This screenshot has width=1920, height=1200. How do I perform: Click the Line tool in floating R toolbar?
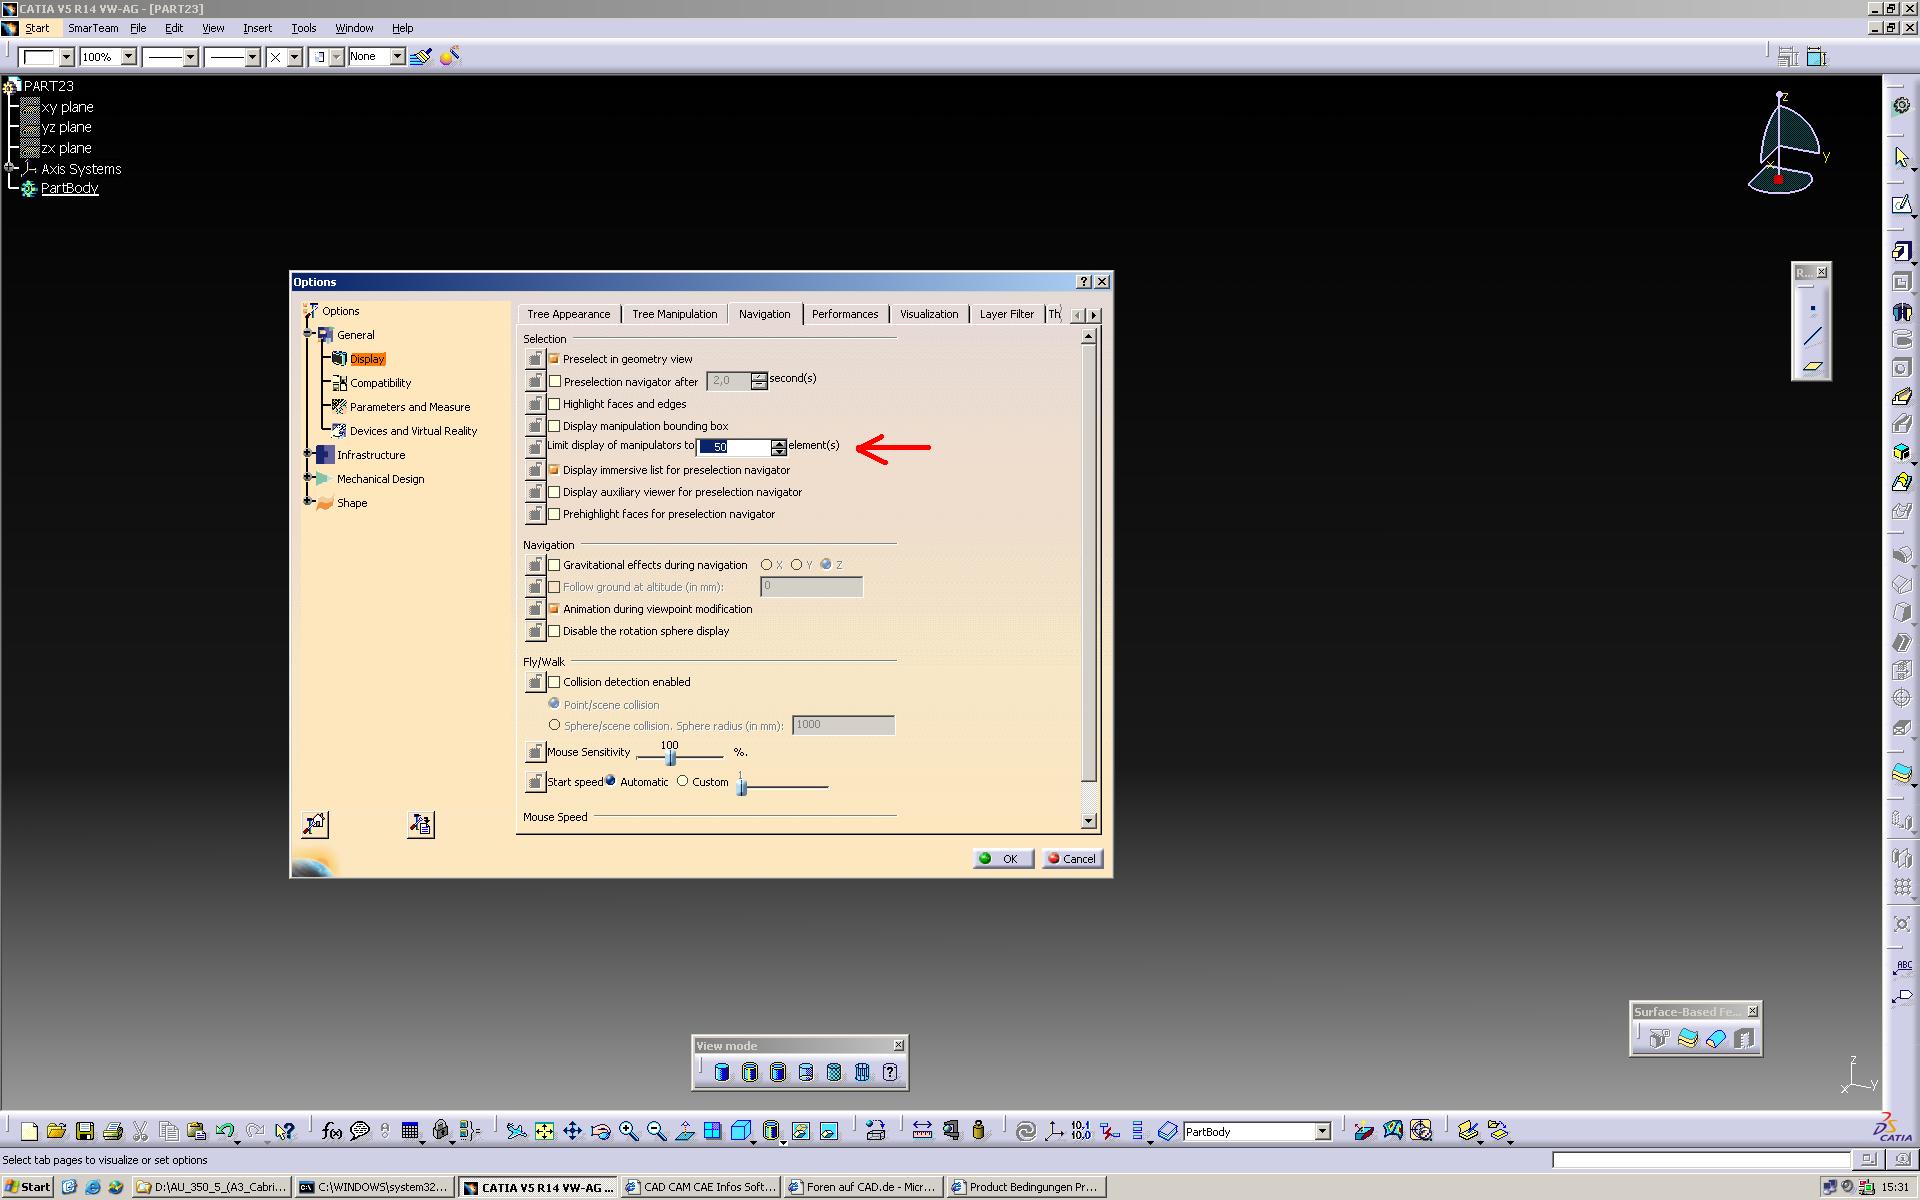pos(1812,337)
